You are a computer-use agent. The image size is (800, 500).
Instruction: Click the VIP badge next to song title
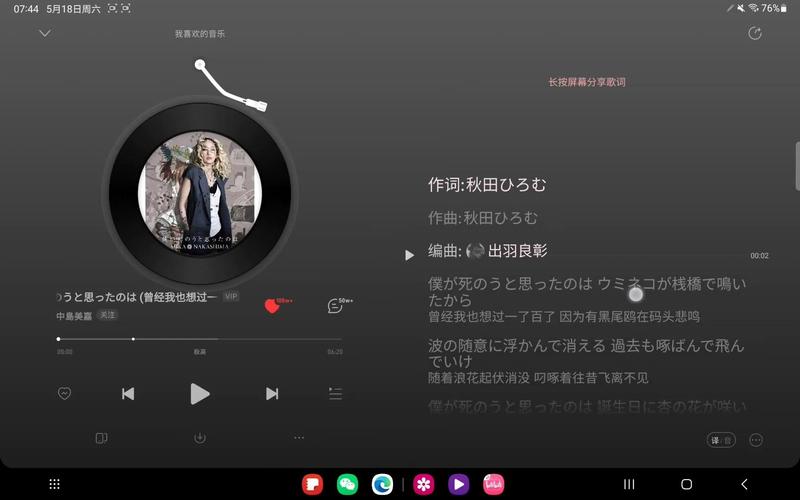click(231, 296)
